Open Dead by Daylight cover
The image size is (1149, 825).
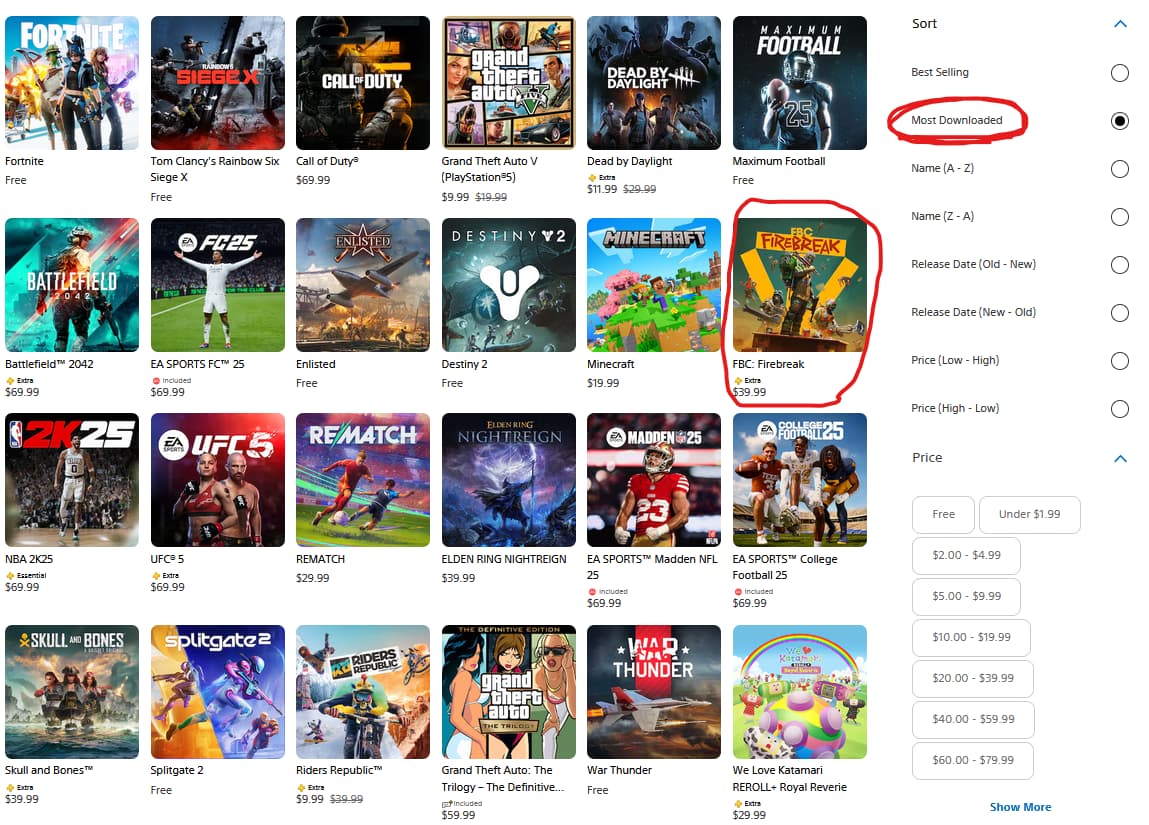[654, 83]
